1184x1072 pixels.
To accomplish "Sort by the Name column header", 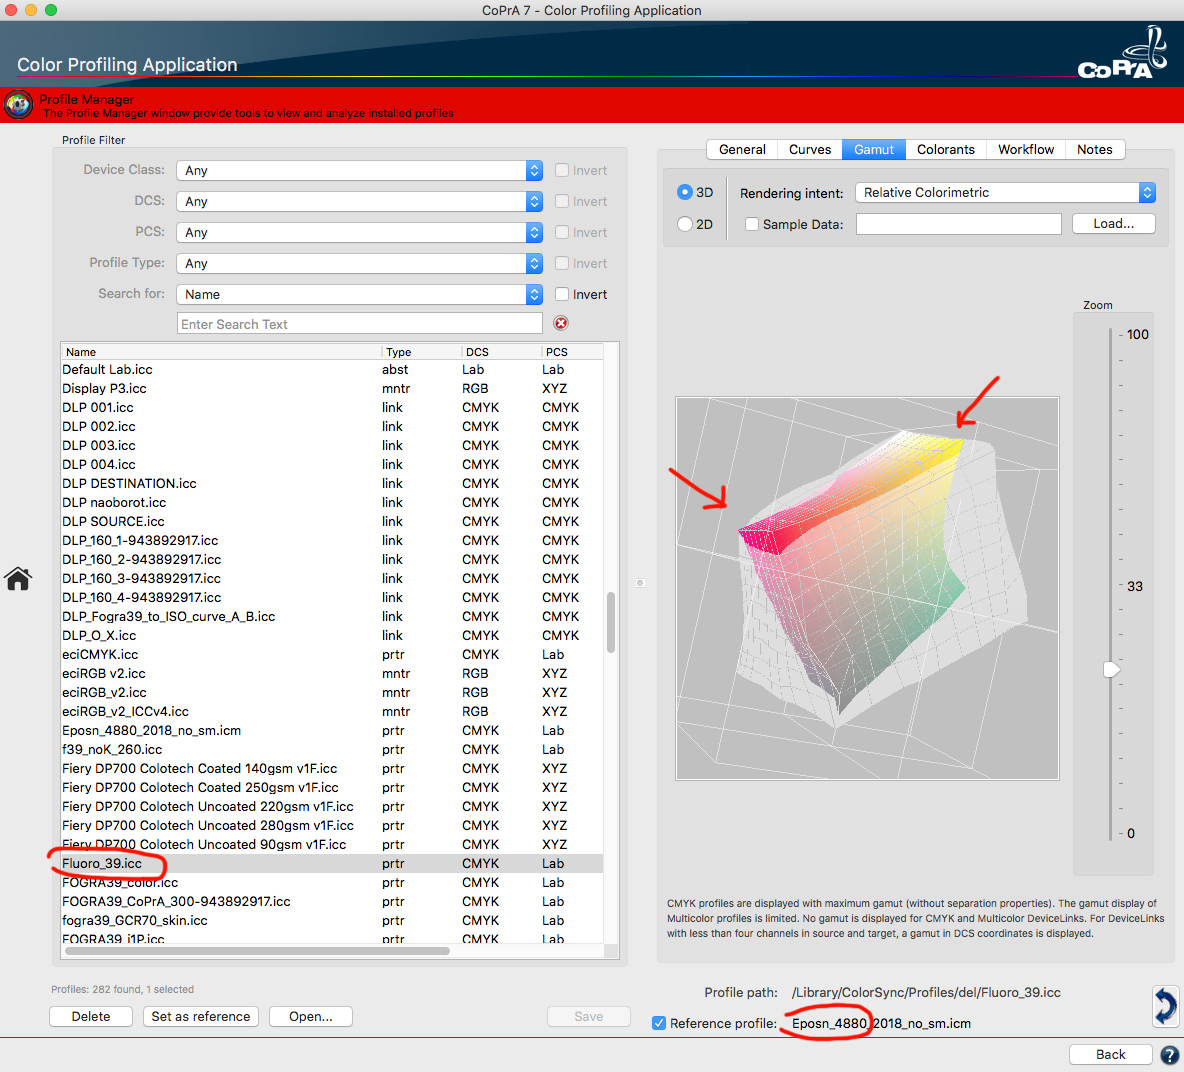I will 221,352.
